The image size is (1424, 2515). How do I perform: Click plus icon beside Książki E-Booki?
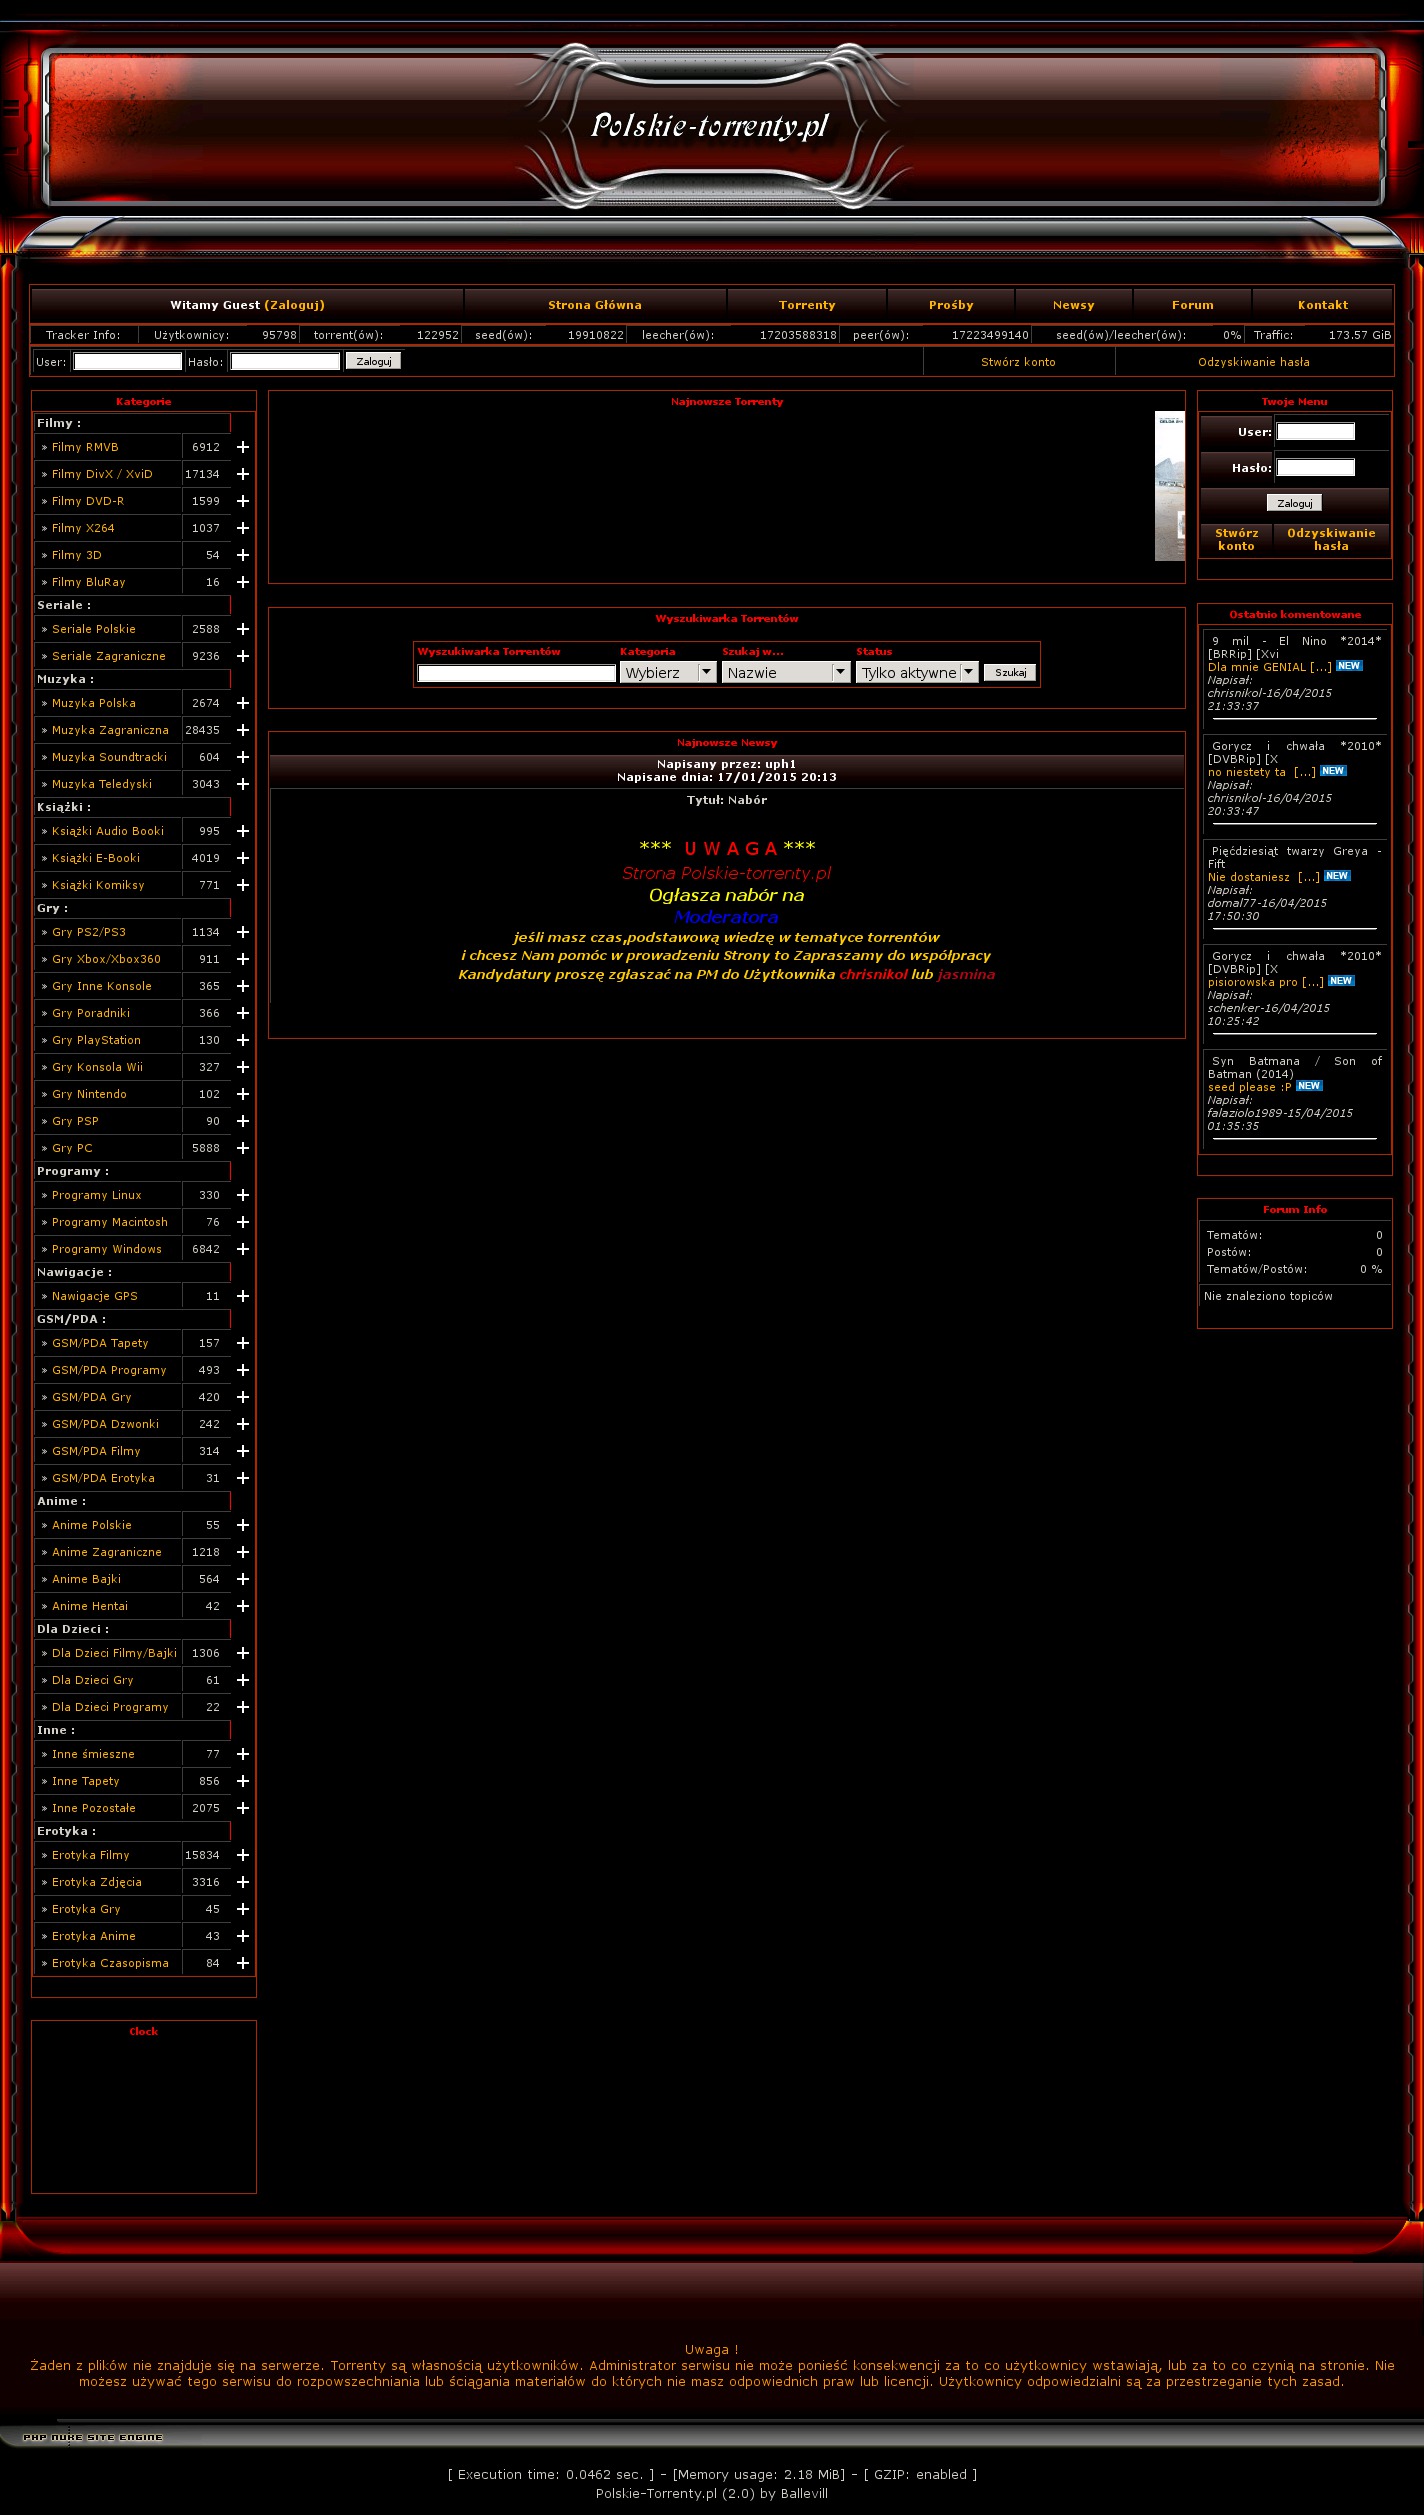point(243,858)
